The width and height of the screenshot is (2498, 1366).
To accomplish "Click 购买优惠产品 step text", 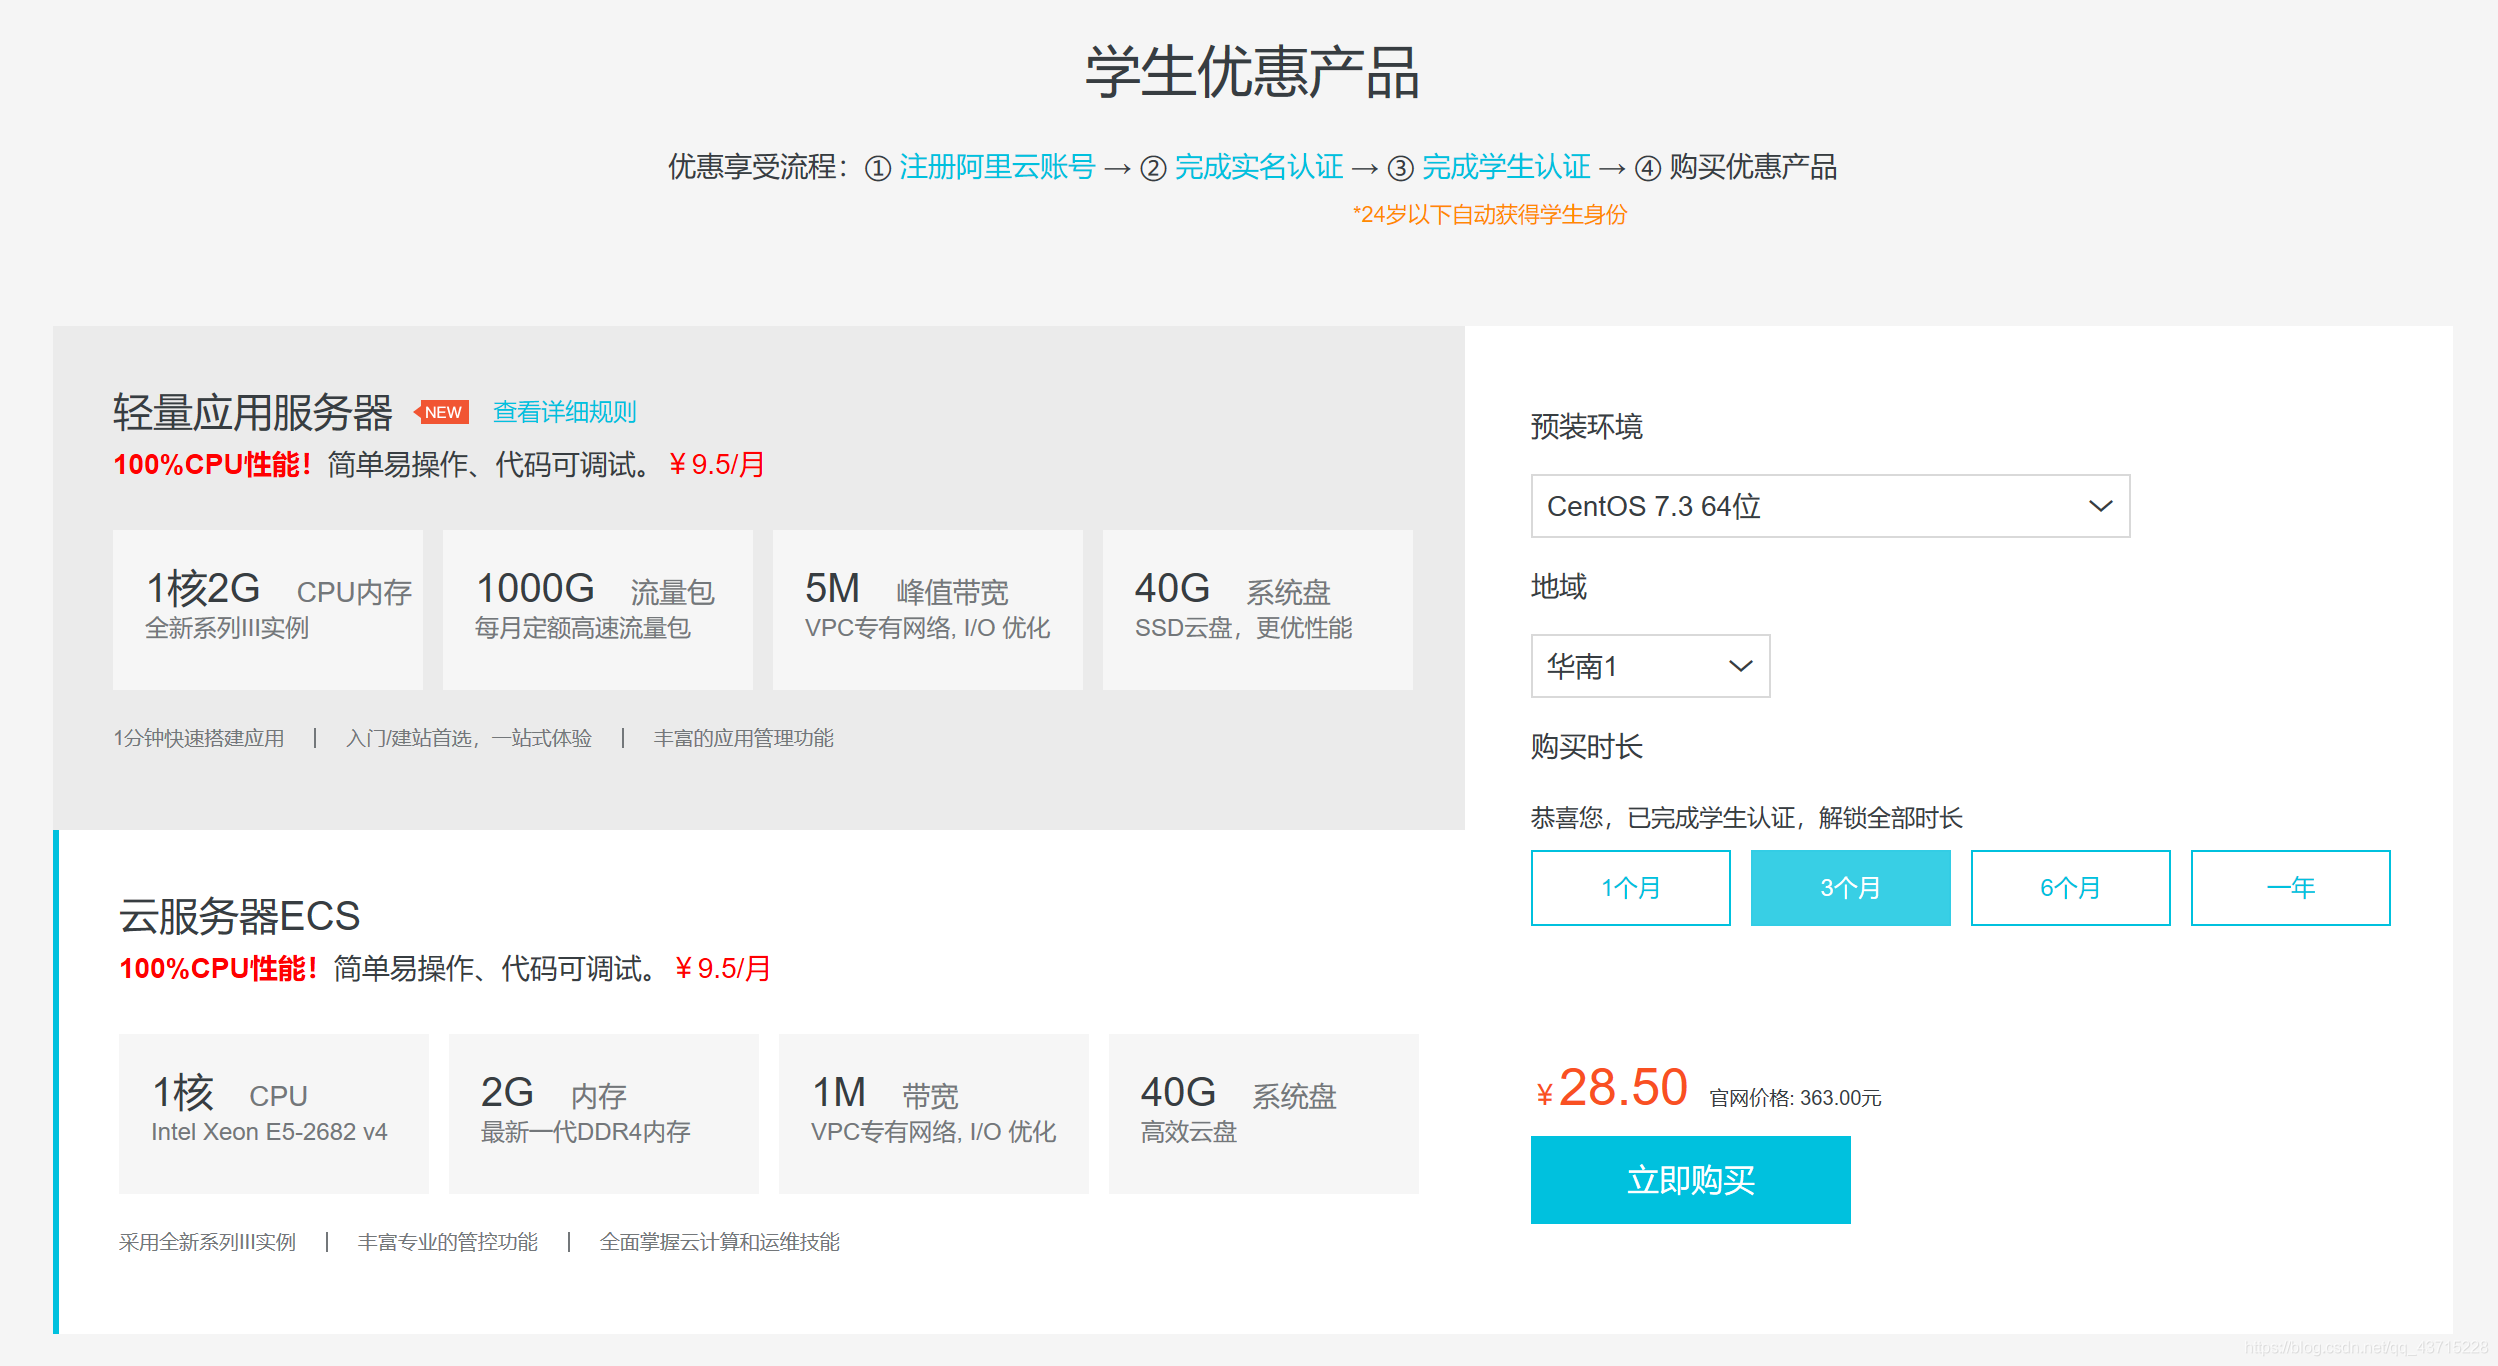I will click(1753, 167).
